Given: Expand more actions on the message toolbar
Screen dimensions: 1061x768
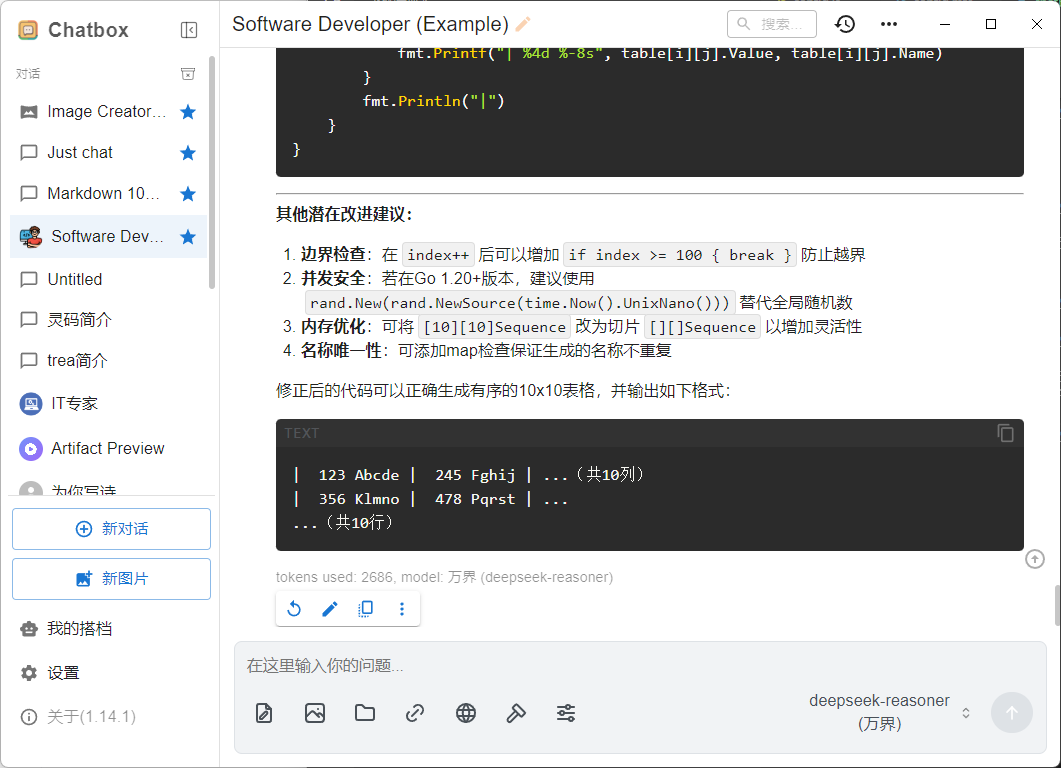Looking at the screenshot, I should click(402, 608).
